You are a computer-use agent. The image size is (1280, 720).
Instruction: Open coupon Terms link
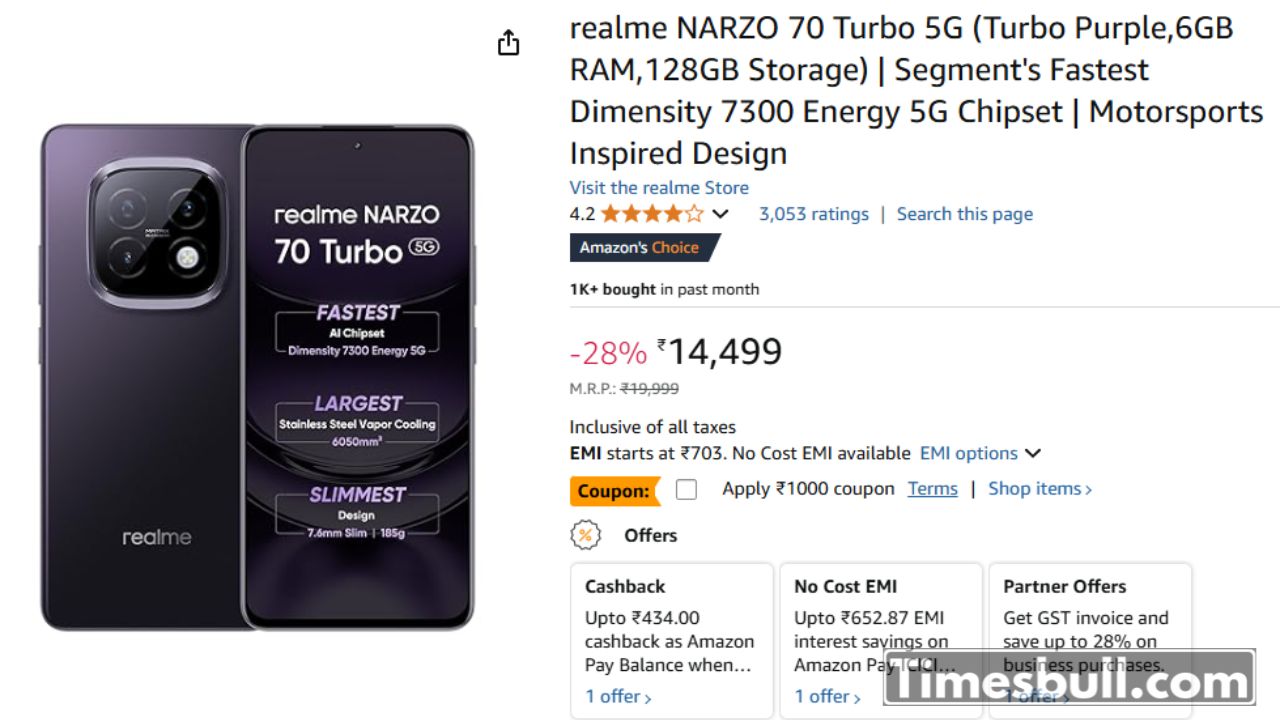933,489
